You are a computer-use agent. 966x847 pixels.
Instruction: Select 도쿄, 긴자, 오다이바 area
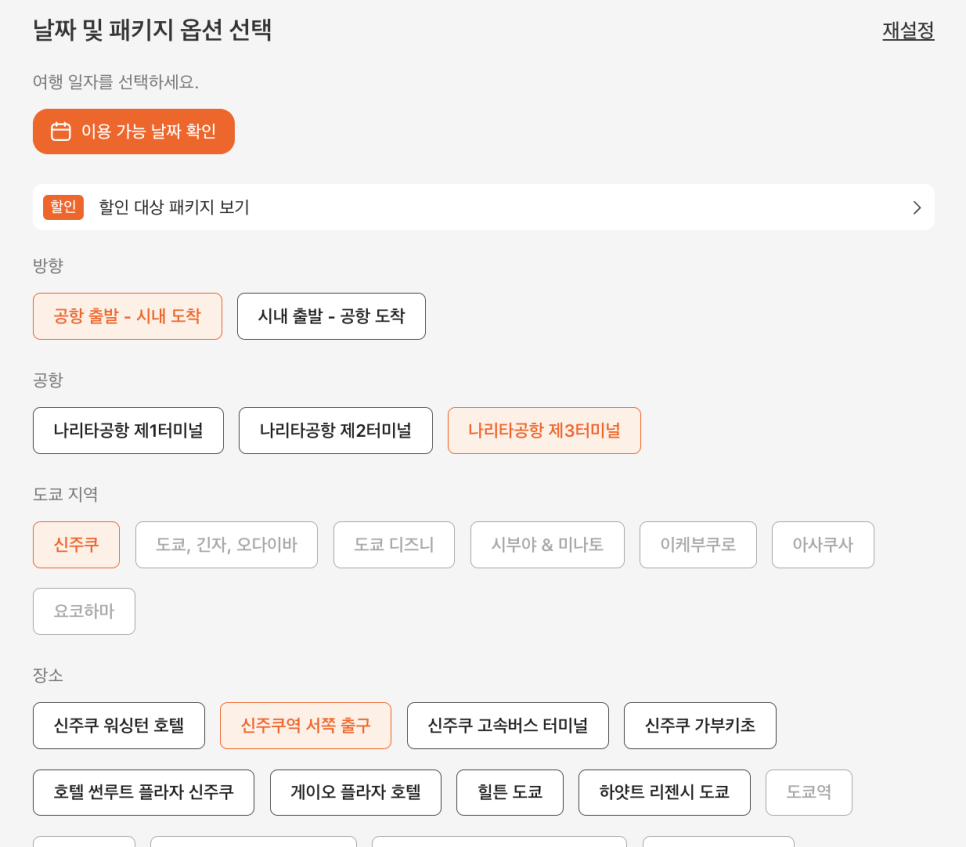coord(227,545)
